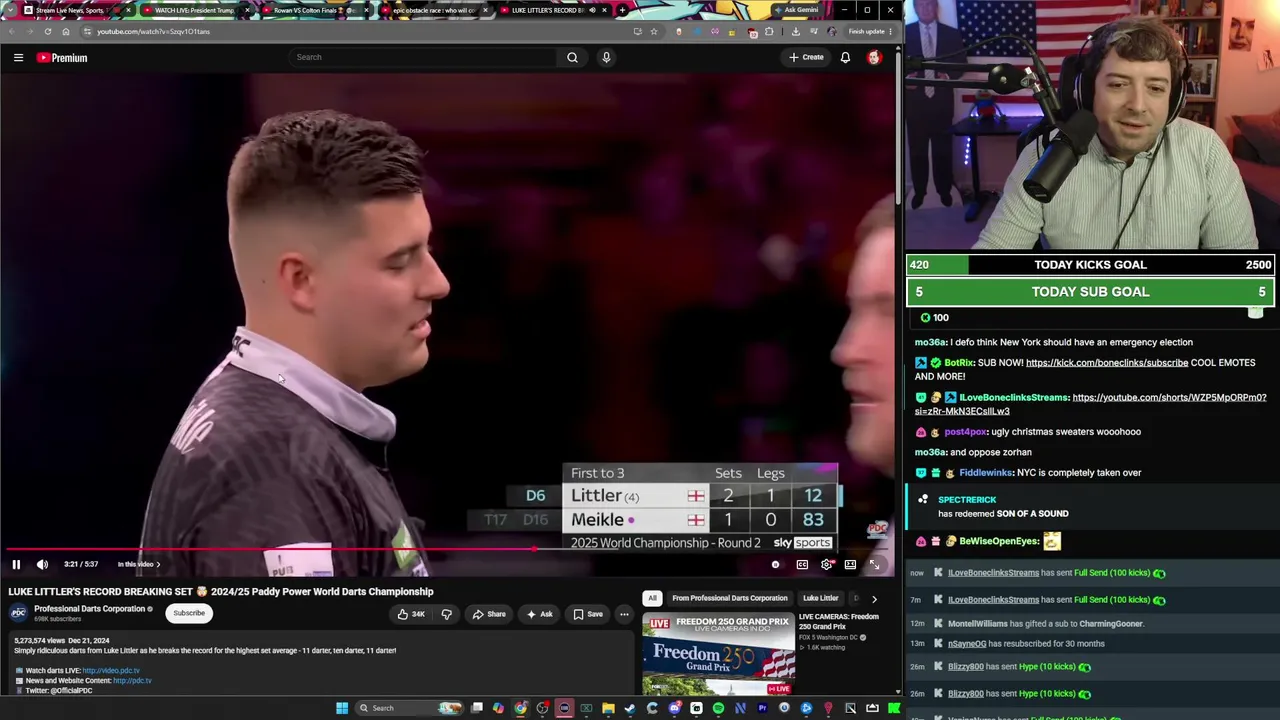
Task: Open the video.pdc.tv link
Action: [111, 671]
